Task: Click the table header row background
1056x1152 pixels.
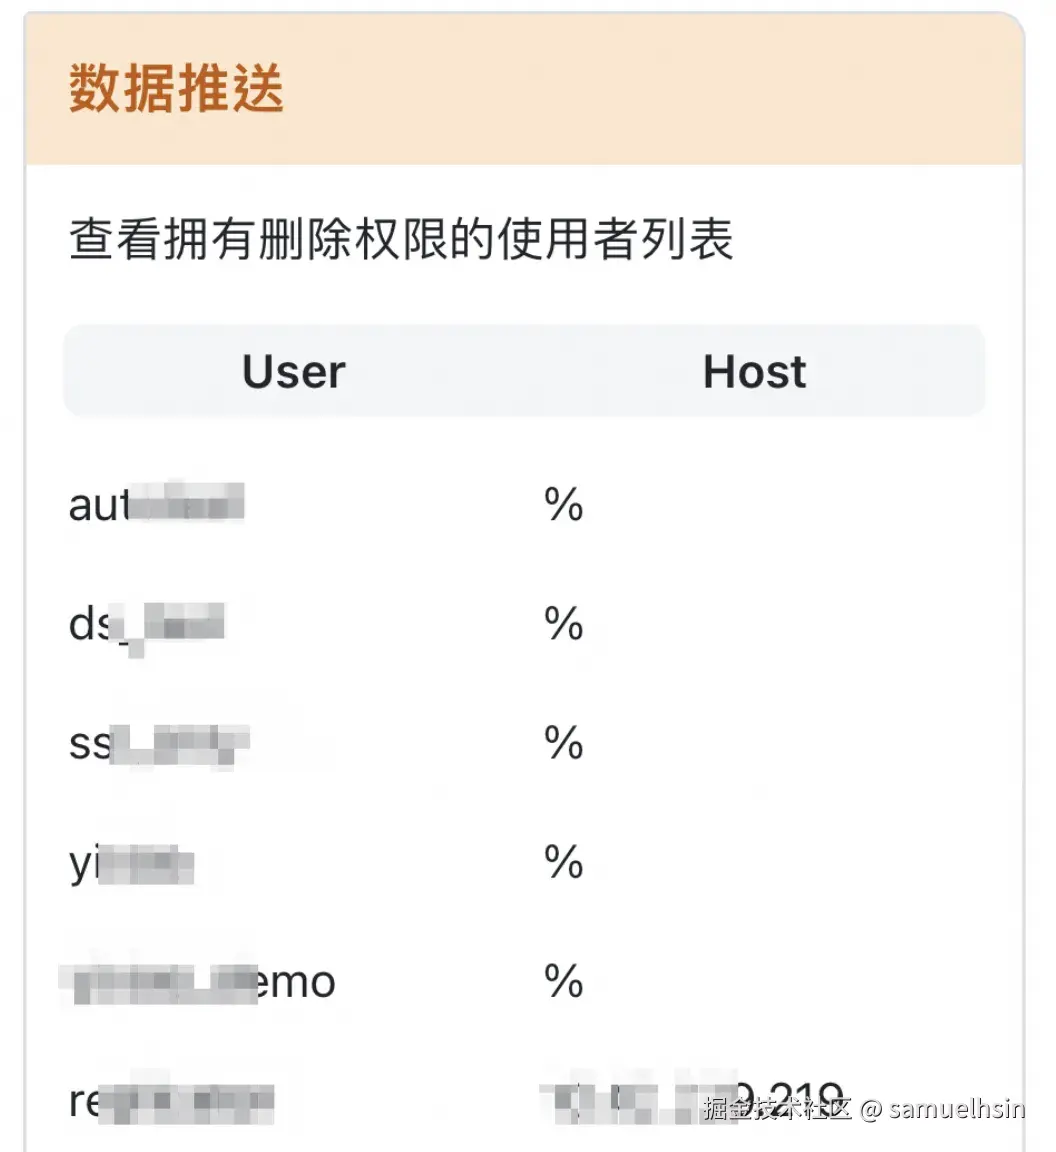Action: click(525, 371)
